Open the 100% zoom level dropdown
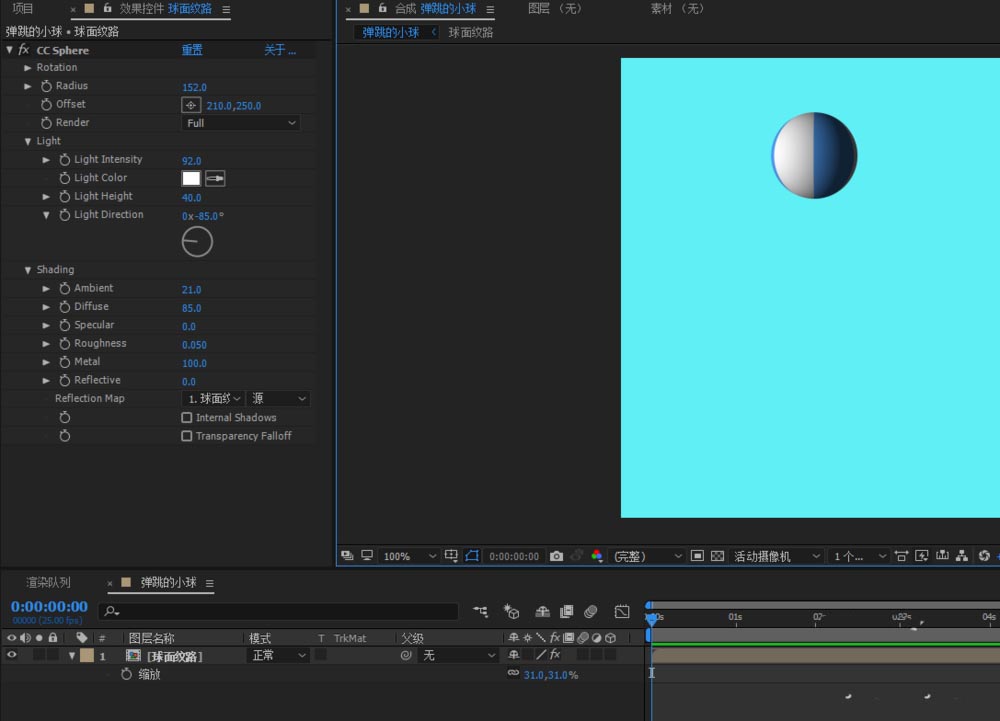The width and height of the screenshot is (1000, 721). (409, 556)
